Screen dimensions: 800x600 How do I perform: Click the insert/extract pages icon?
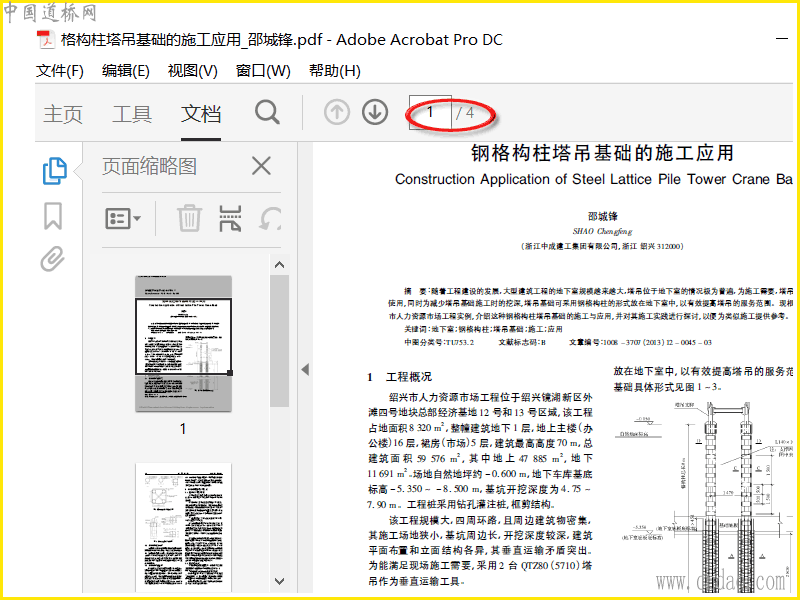coord(230,218)
